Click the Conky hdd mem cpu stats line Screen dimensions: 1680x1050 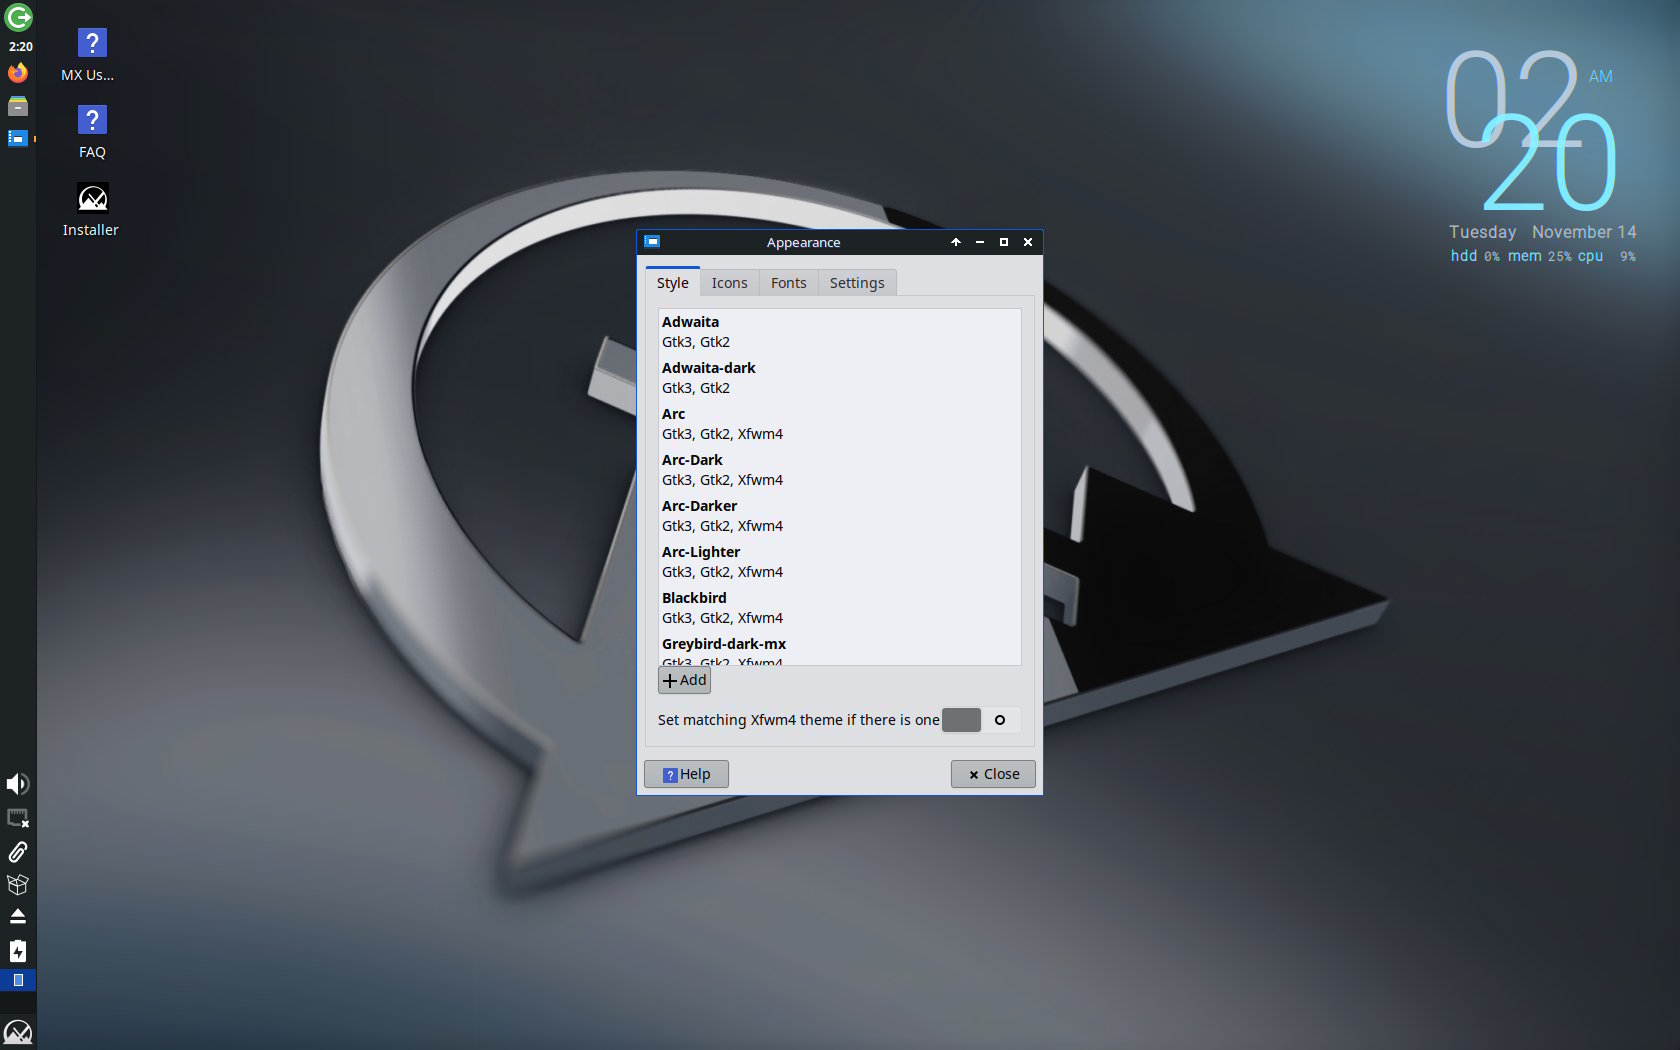(1543, 256)
